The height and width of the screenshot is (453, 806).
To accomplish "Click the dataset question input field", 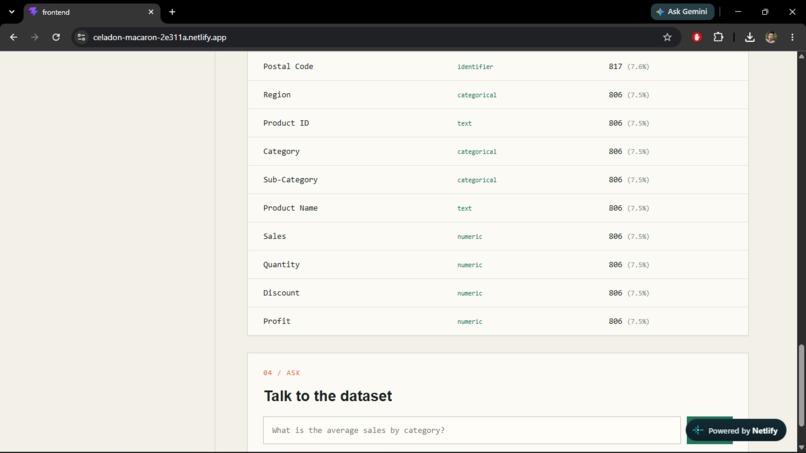I will point(471,430).
